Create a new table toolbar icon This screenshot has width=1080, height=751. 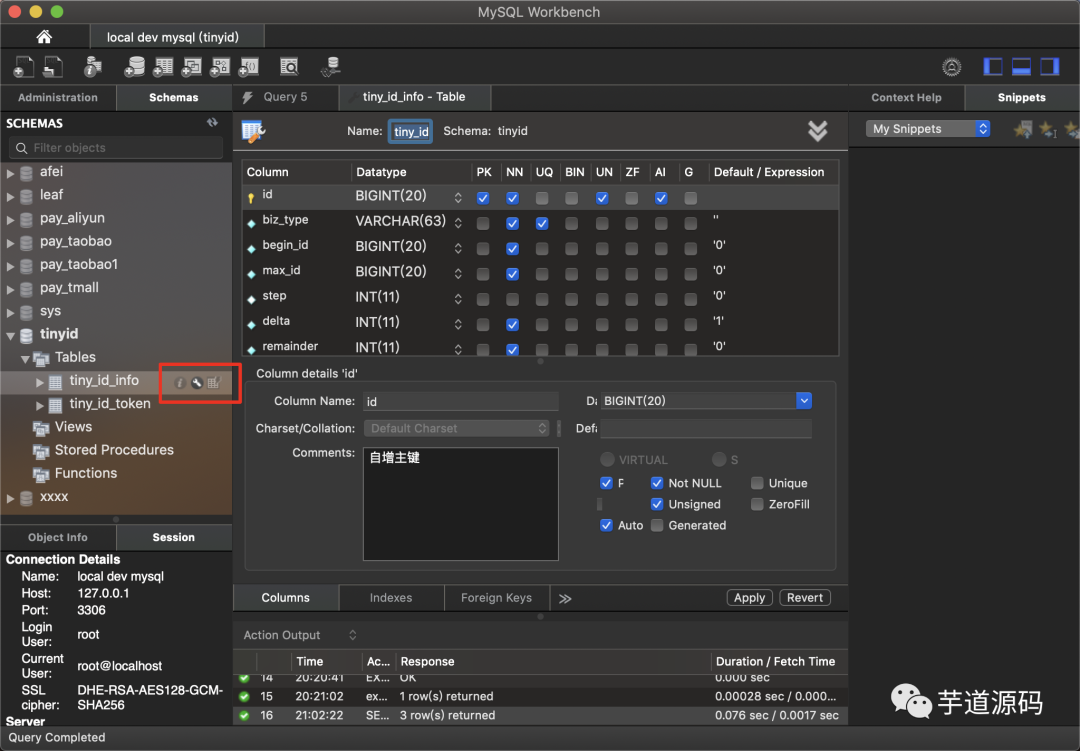pyautogui.click(x=163, y=67)
